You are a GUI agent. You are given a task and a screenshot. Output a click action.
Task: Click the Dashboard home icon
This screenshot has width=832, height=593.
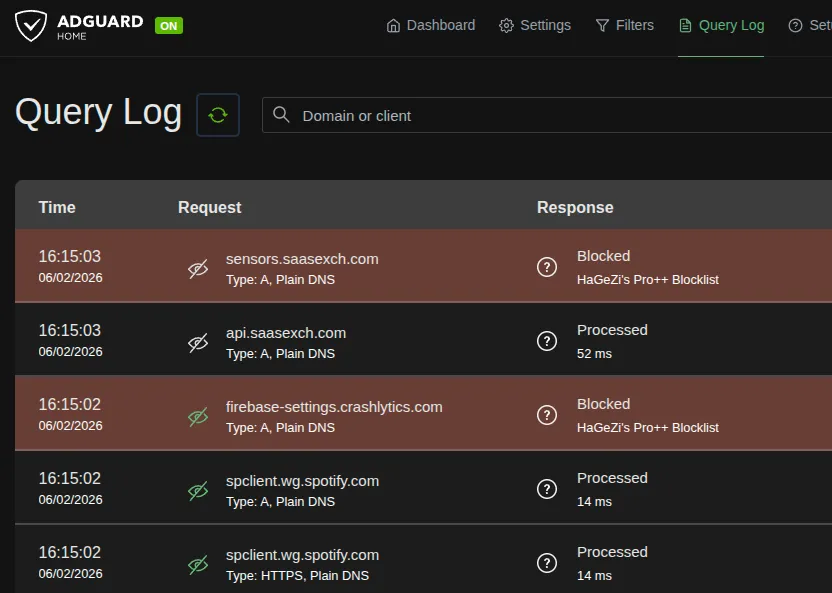click(394, 25)
